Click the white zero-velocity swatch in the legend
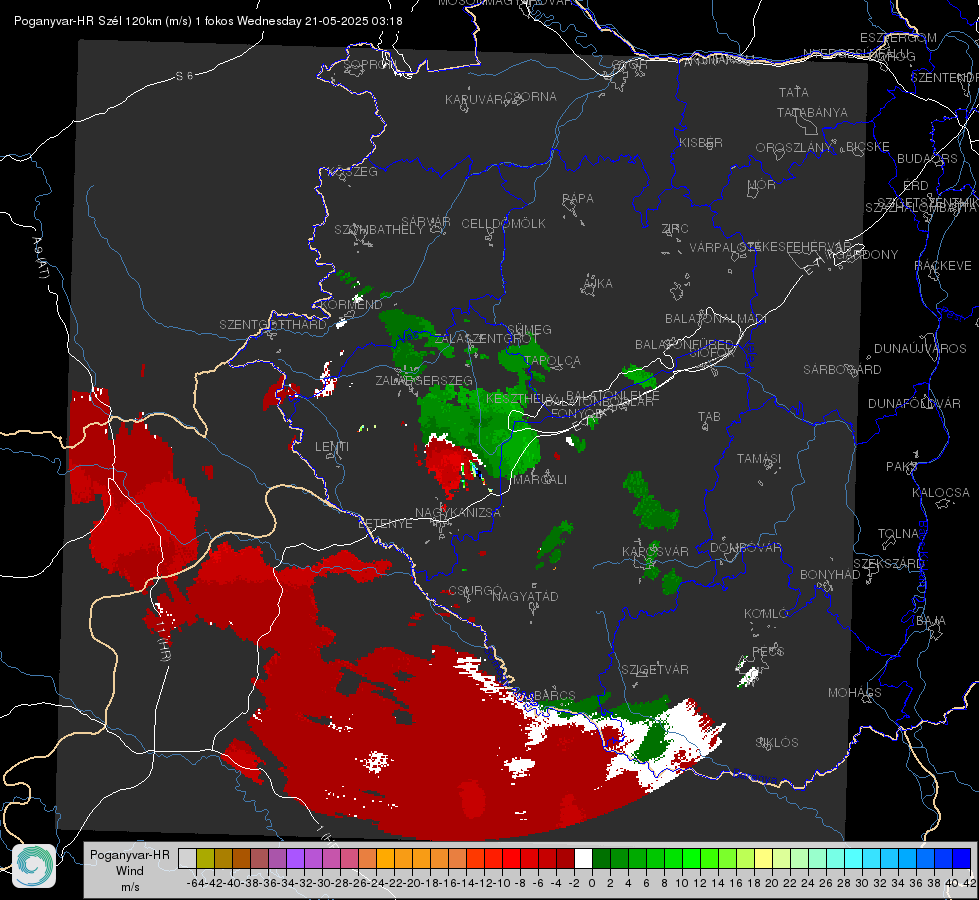The width and height of the screenshot is (979, 900). (583, 858)
